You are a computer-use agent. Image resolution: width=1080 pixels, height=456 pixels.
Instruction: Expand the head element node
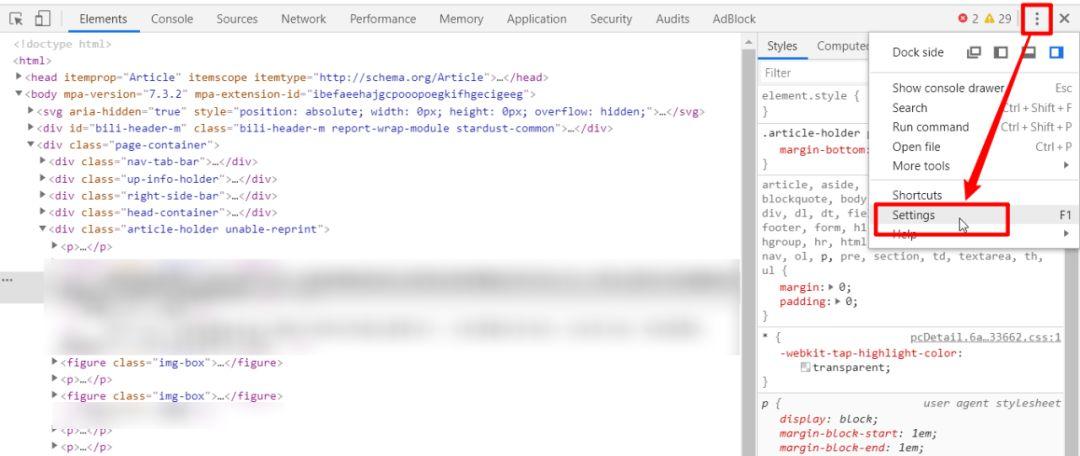coord(19,77)
